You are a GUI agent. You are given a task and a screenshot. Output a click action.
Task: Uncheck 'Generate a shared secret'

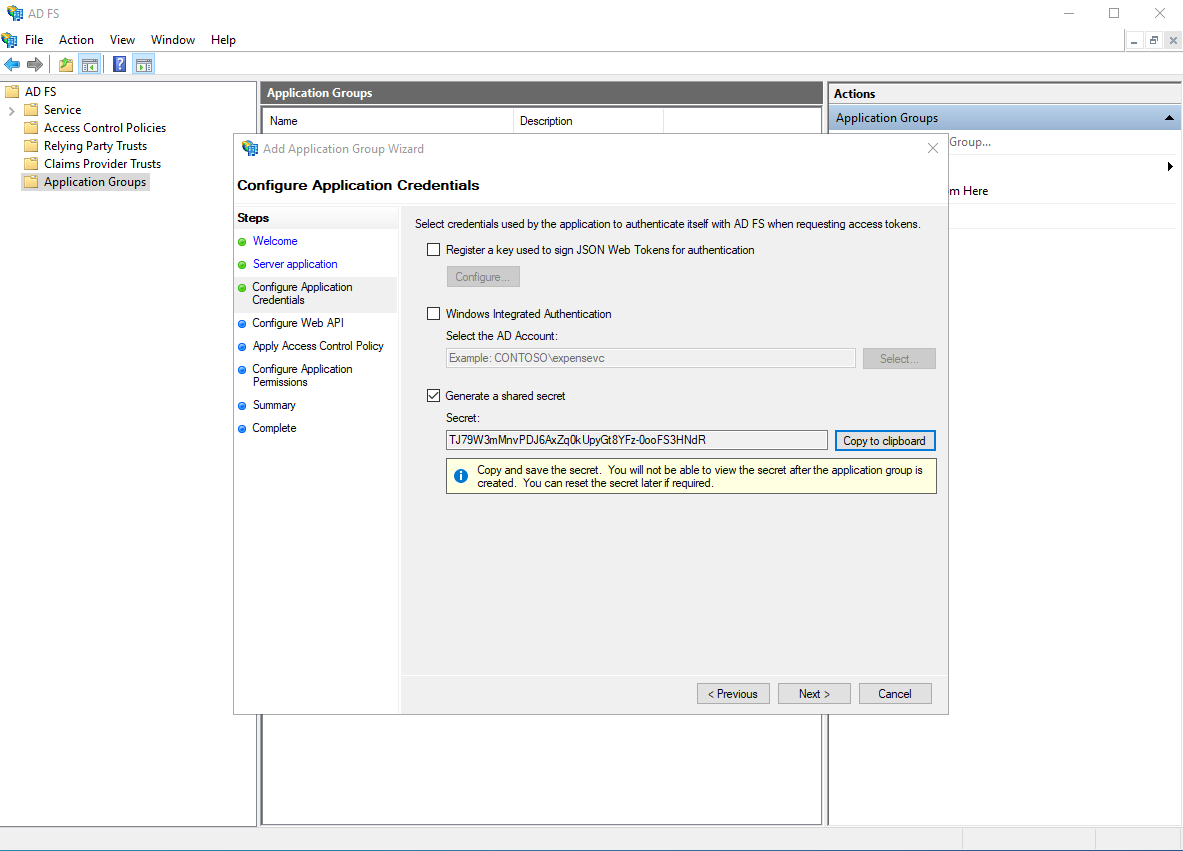(x=433, y=395)
